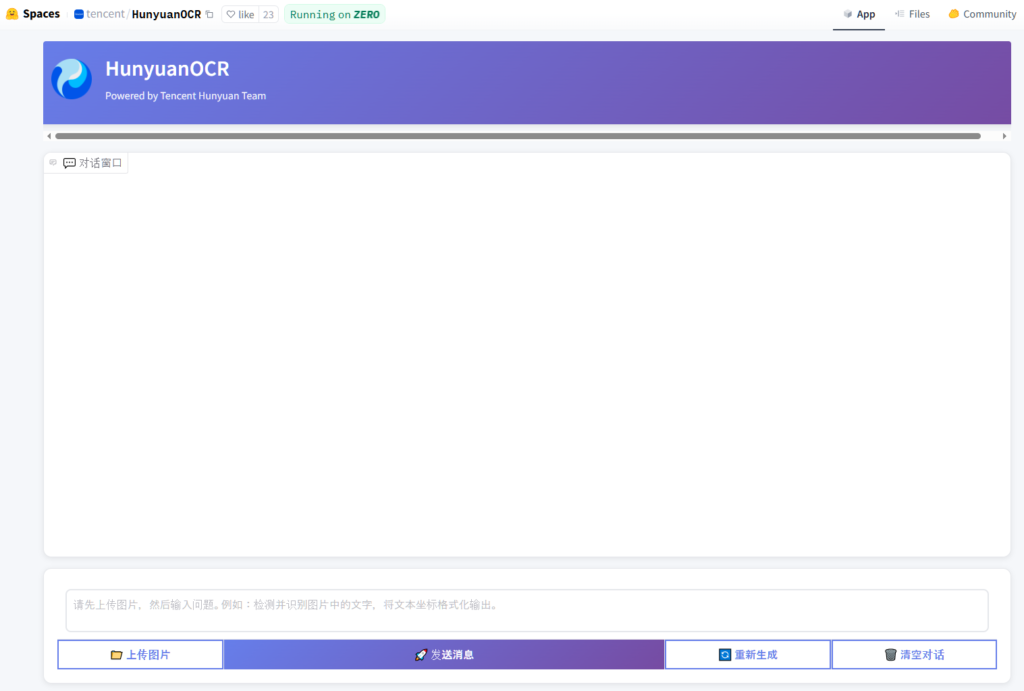Viewport: 1024px width, 691px height.
Task: Switch to the App tab
Action: tap(858, 14)
